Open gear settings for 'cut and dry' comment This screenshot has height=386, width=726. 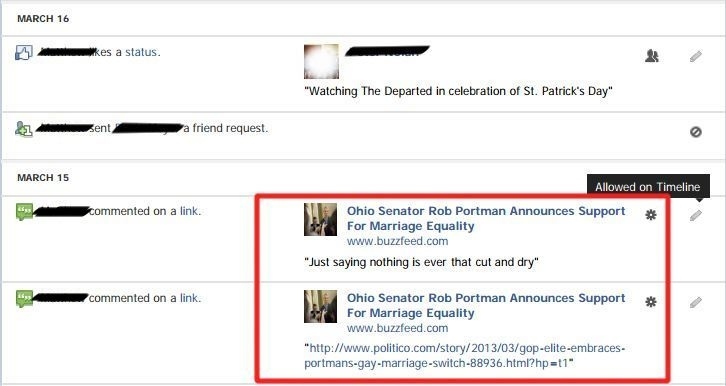(x=651, y=215)
